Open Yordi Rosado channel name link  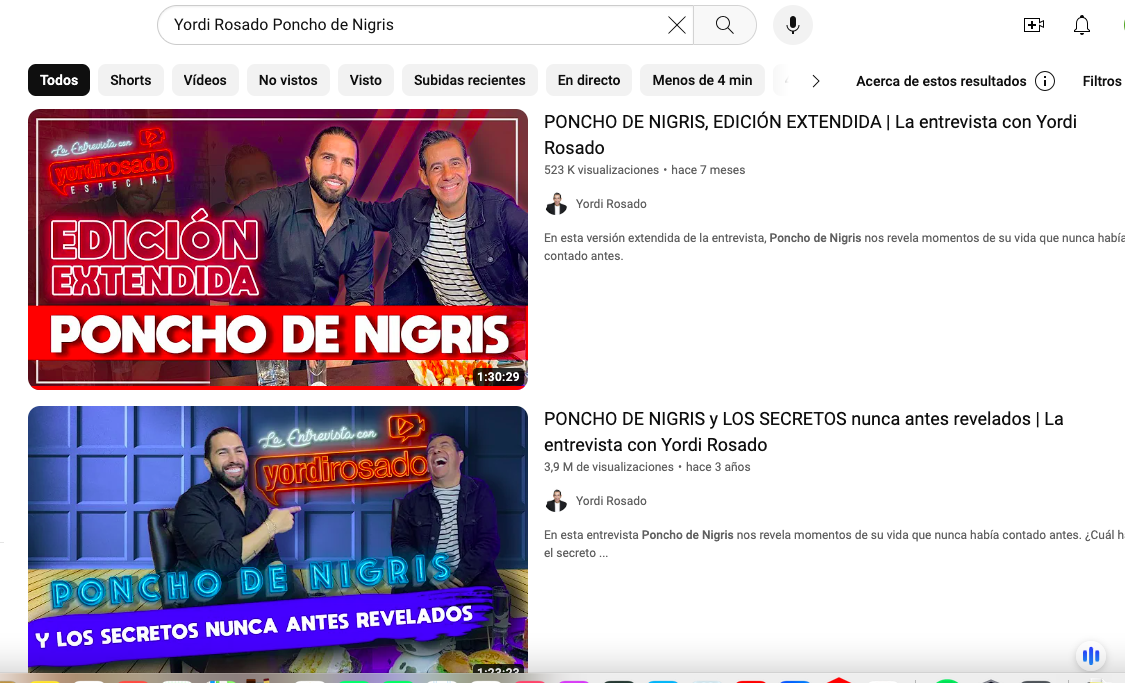tap(611, 204)
